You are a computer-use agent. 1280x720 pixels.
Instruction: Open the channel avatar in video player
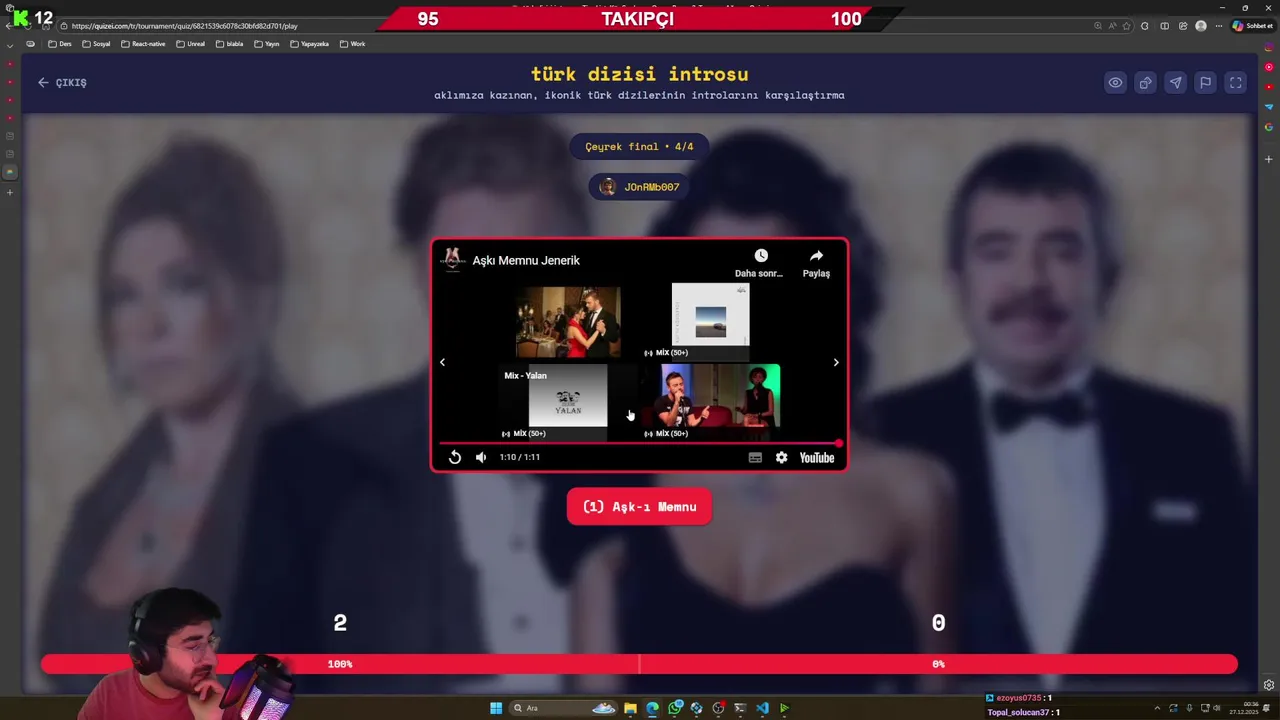pos(453,259)
